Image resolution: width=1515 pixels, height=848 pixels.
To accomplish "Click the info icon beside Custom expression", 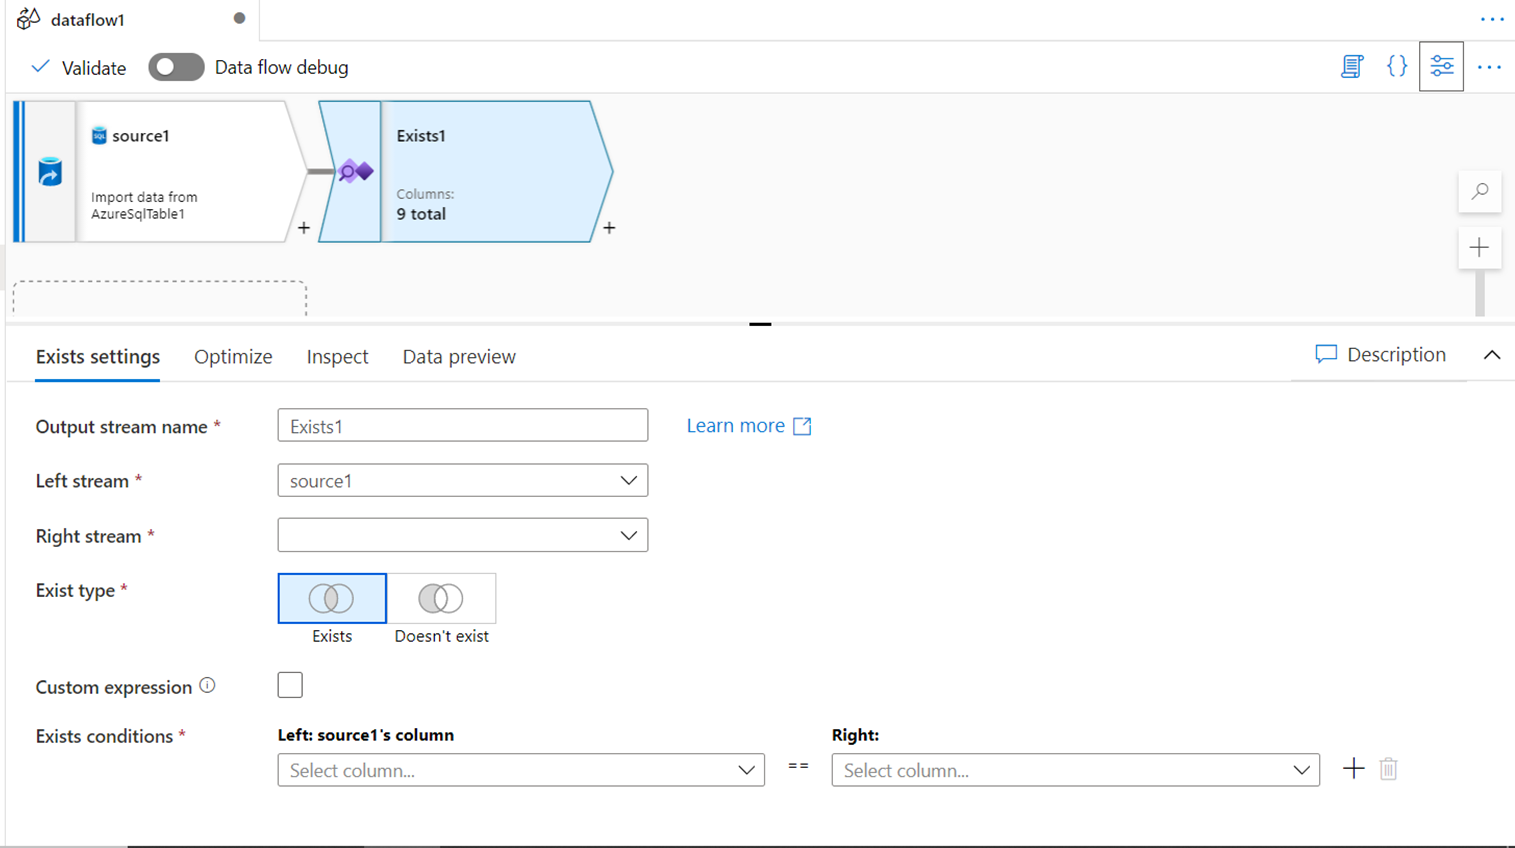I will pos(207,686).
